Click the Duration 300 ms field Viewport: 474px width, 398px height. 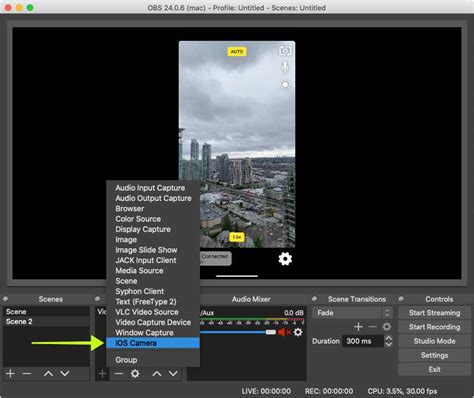coord(363,341)
